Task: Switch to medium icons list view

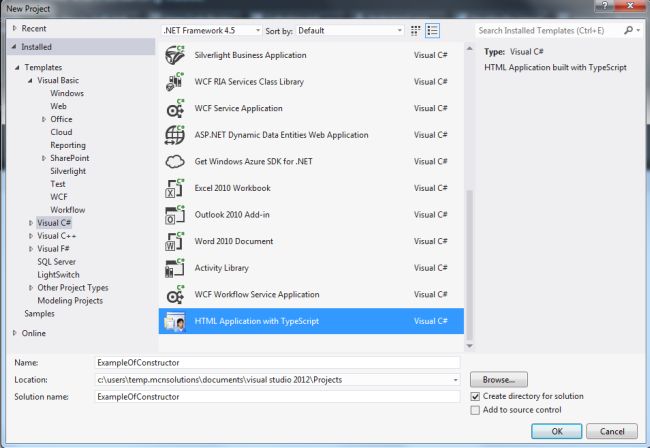Action: 432,31
